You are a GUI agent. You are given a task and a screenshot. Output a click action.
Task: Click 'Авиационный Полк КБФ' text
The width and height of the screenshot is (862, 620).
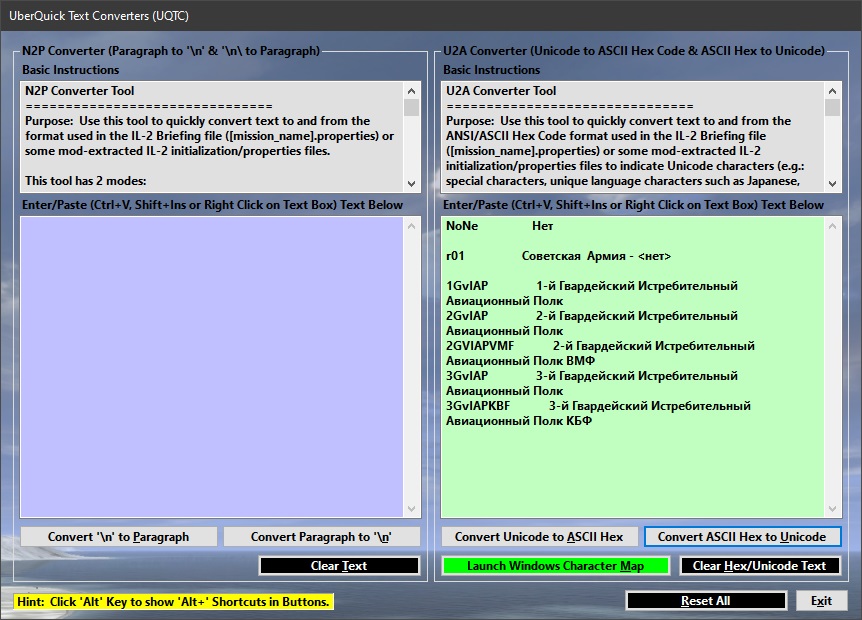519,421
